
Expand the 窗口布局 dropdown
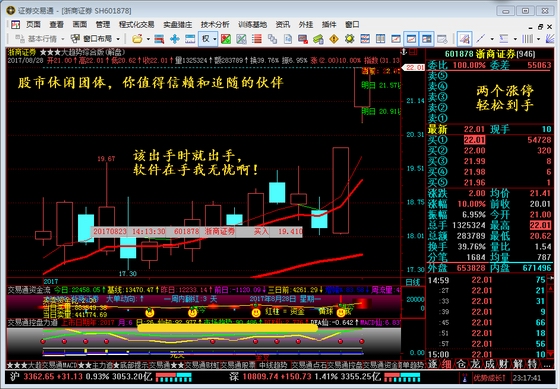(118, 39)
